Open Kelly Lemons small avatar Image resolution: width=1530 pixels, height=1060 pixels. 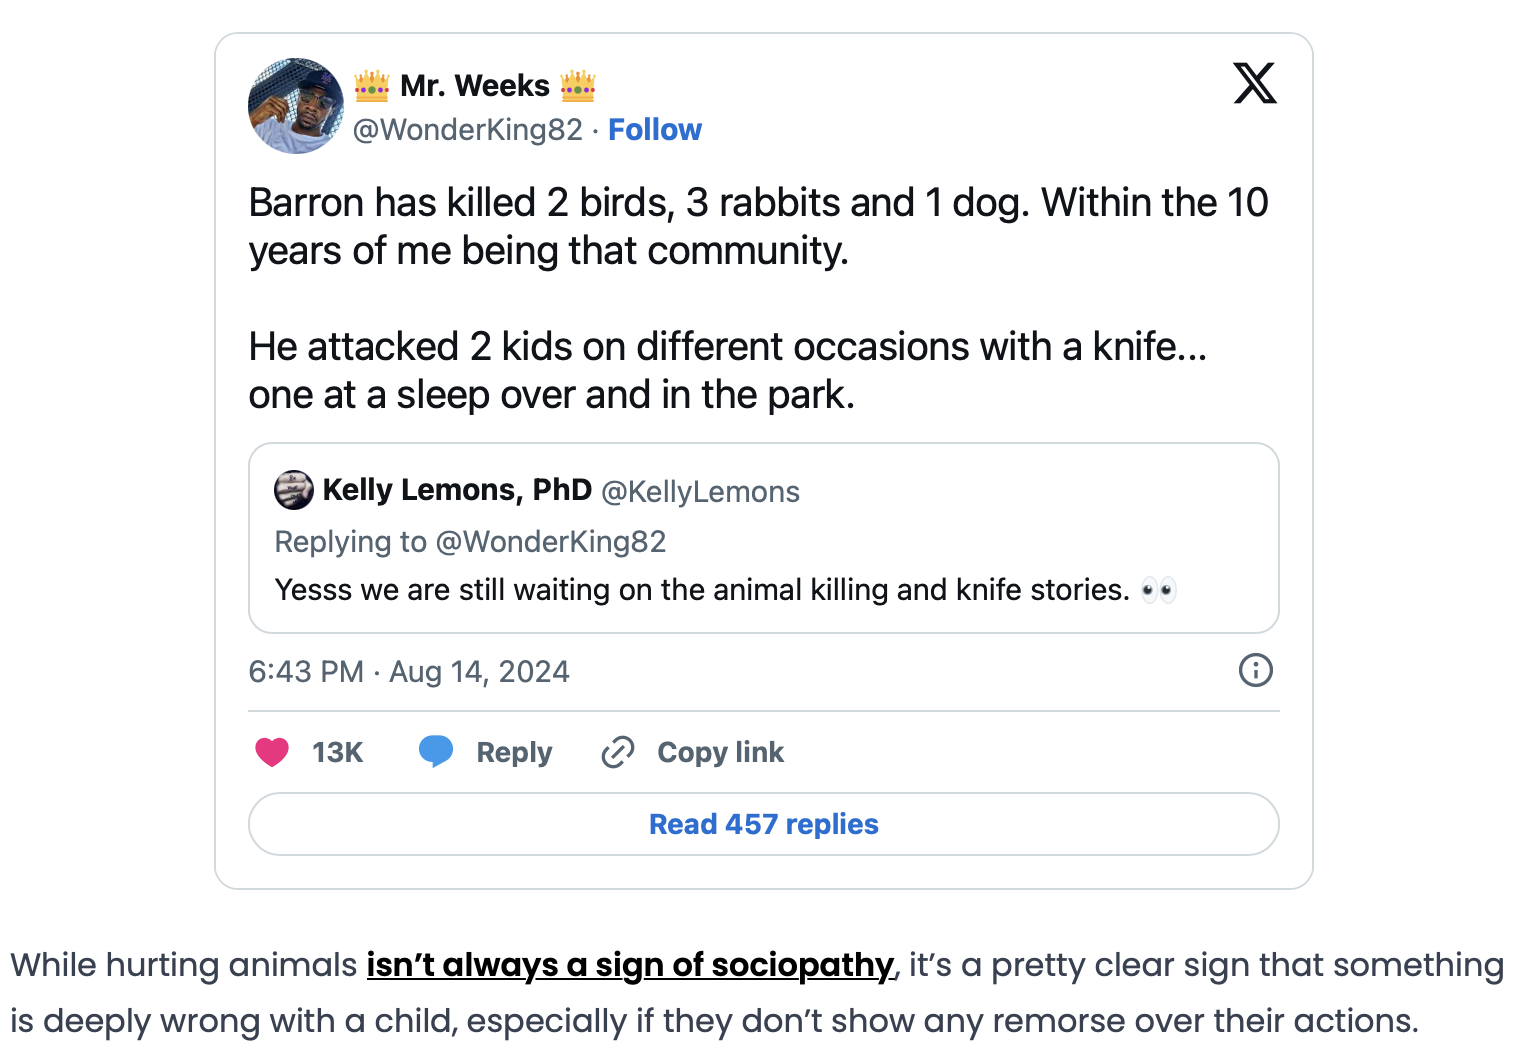coord(293,490)
